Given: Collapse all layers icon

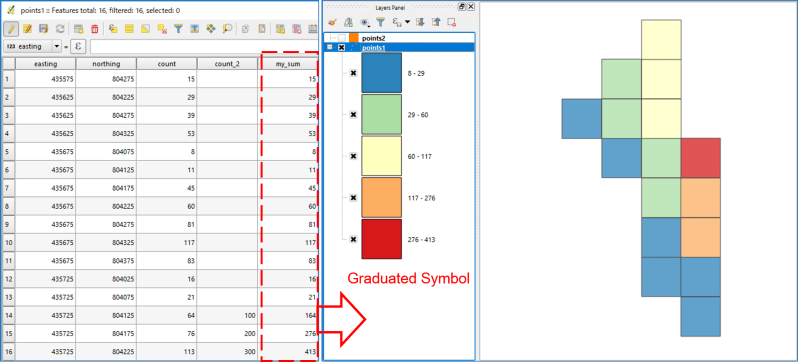Looking at the screenshot, I should pos(436,22).
